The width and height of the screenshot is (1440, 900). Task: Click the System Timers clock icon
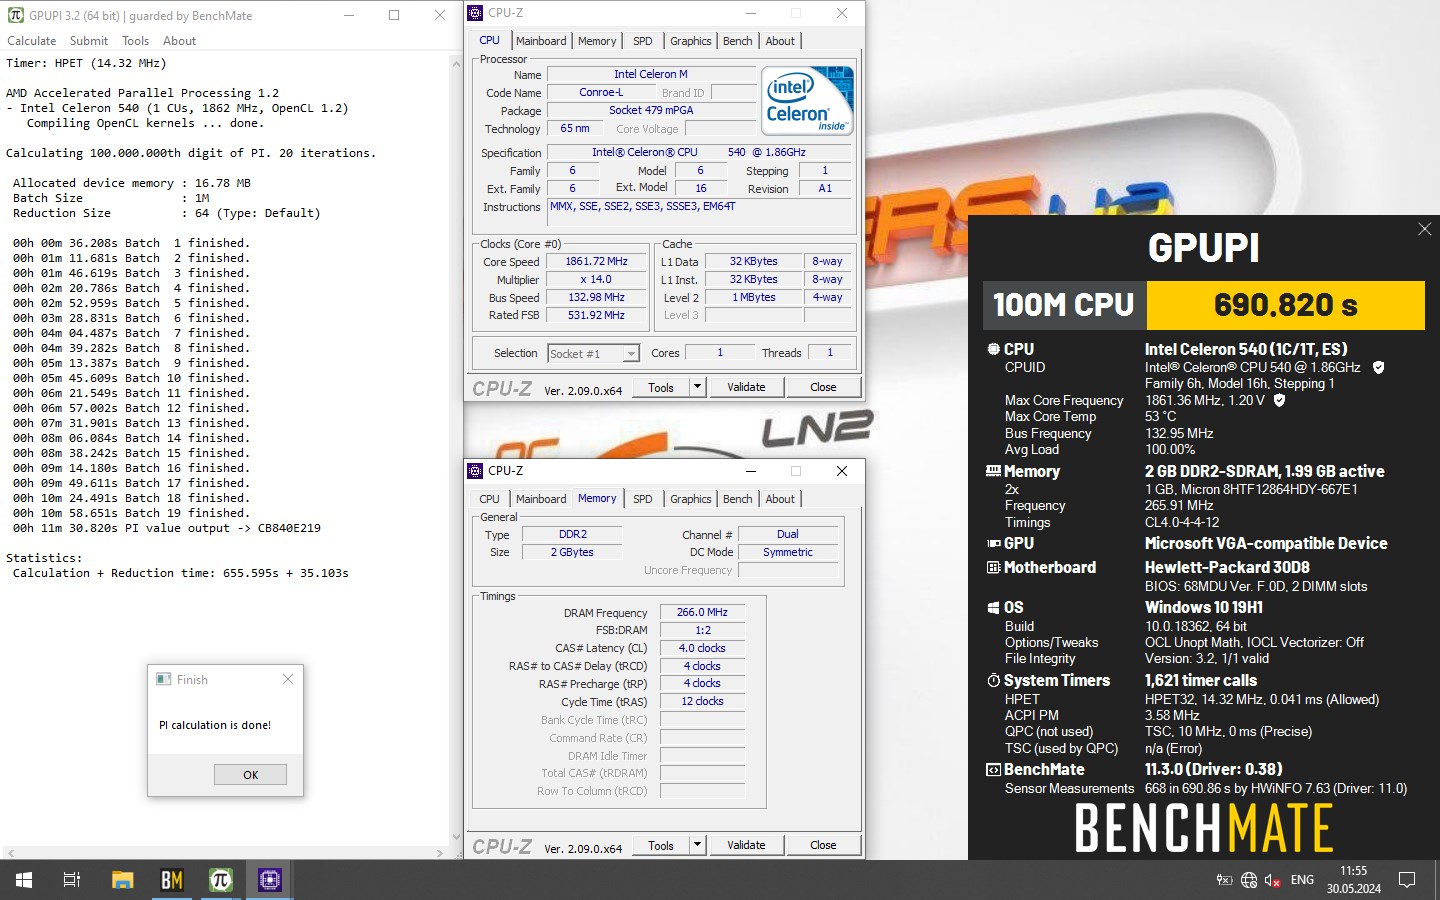pyautogui.click(x=993, y=681)
